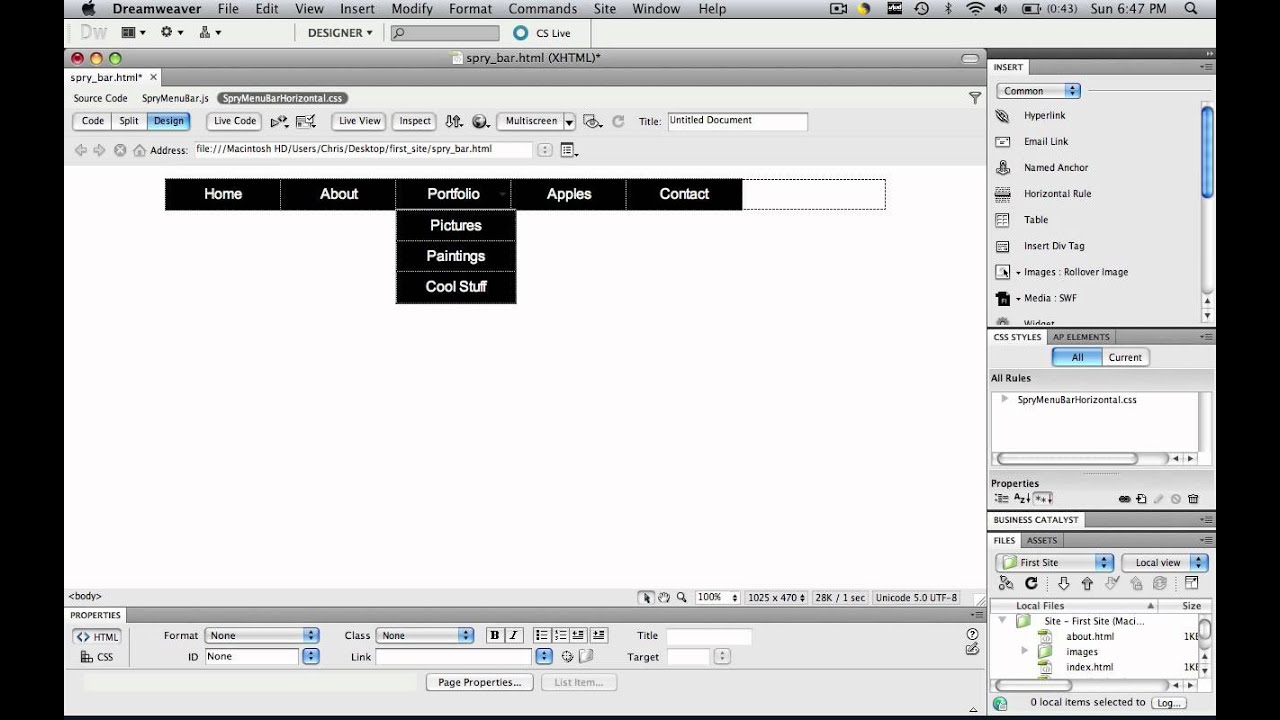1280x720 pixels.
Task: Open the First Site dropdown
Action: click(1054, 563)
